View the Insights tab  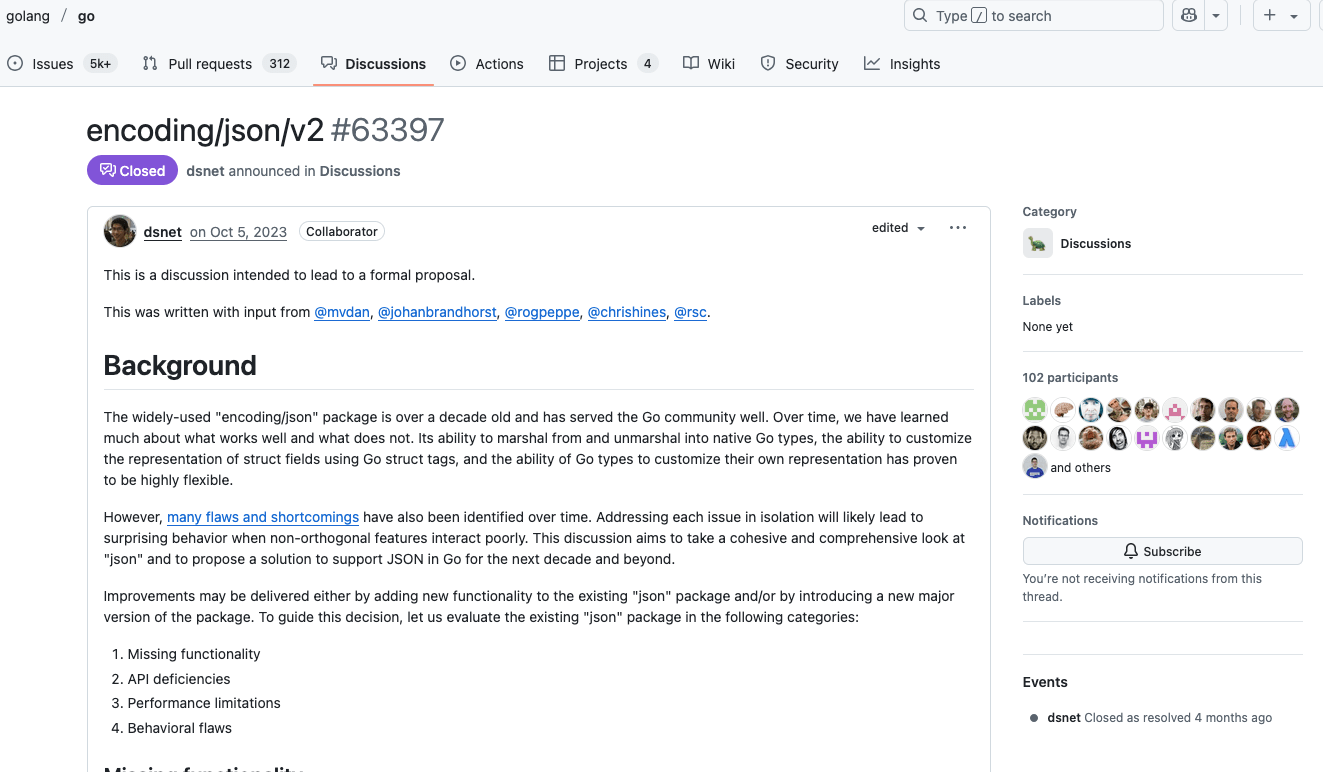click(x=902, y=64)
